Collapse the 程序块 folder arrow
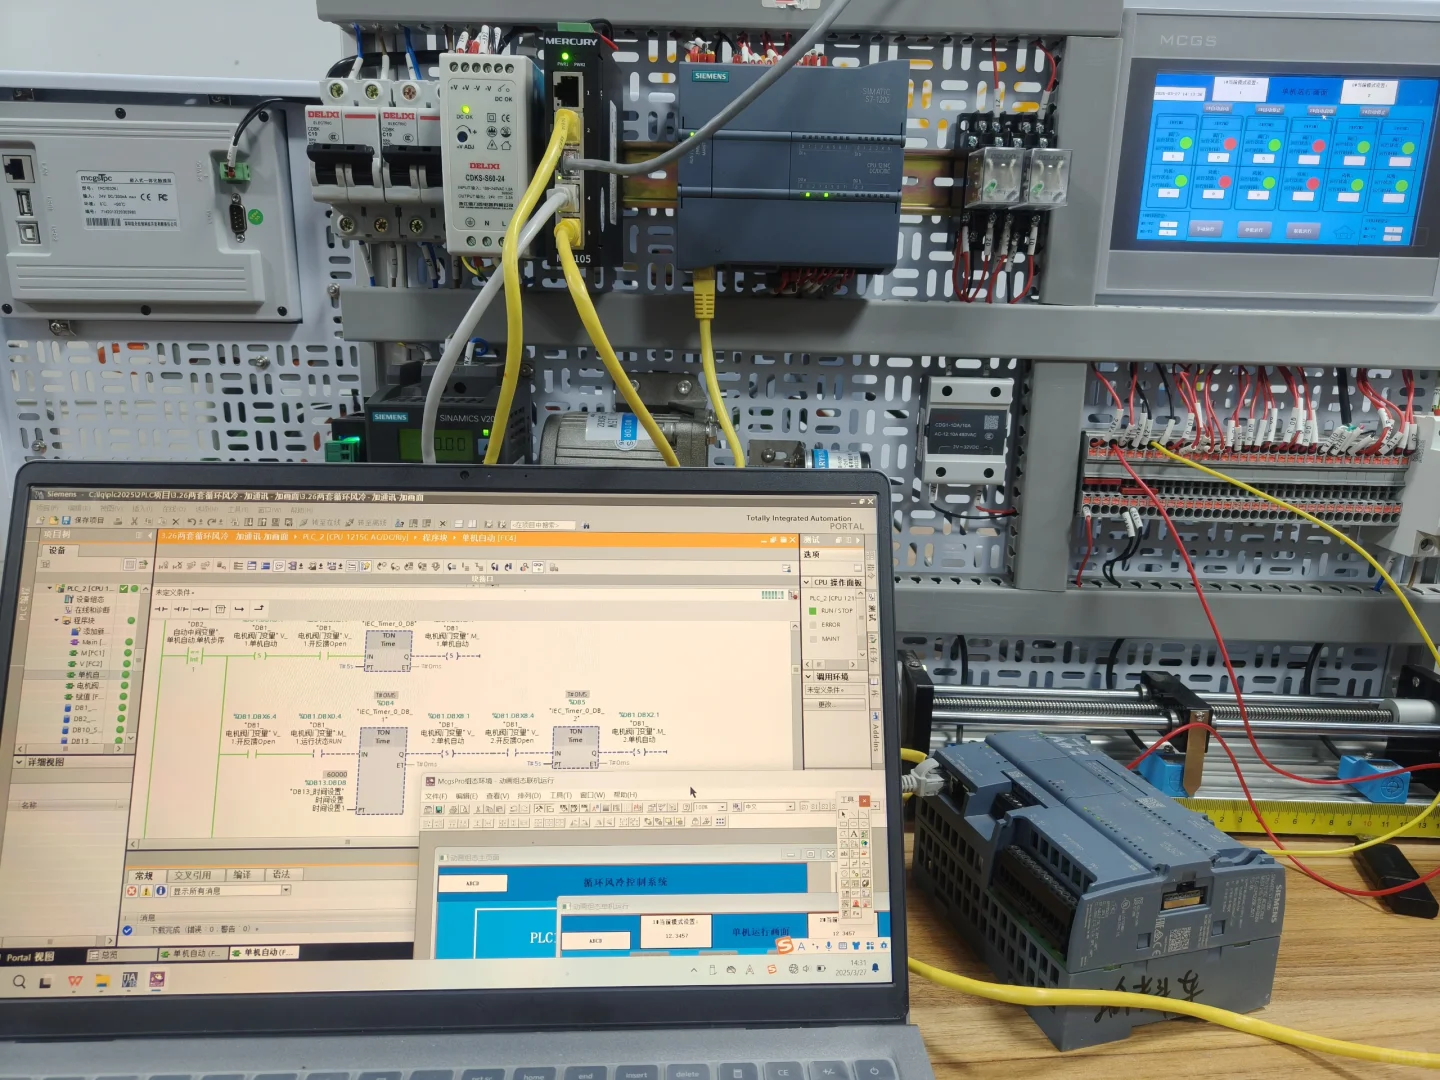 (x=58, y=621)
